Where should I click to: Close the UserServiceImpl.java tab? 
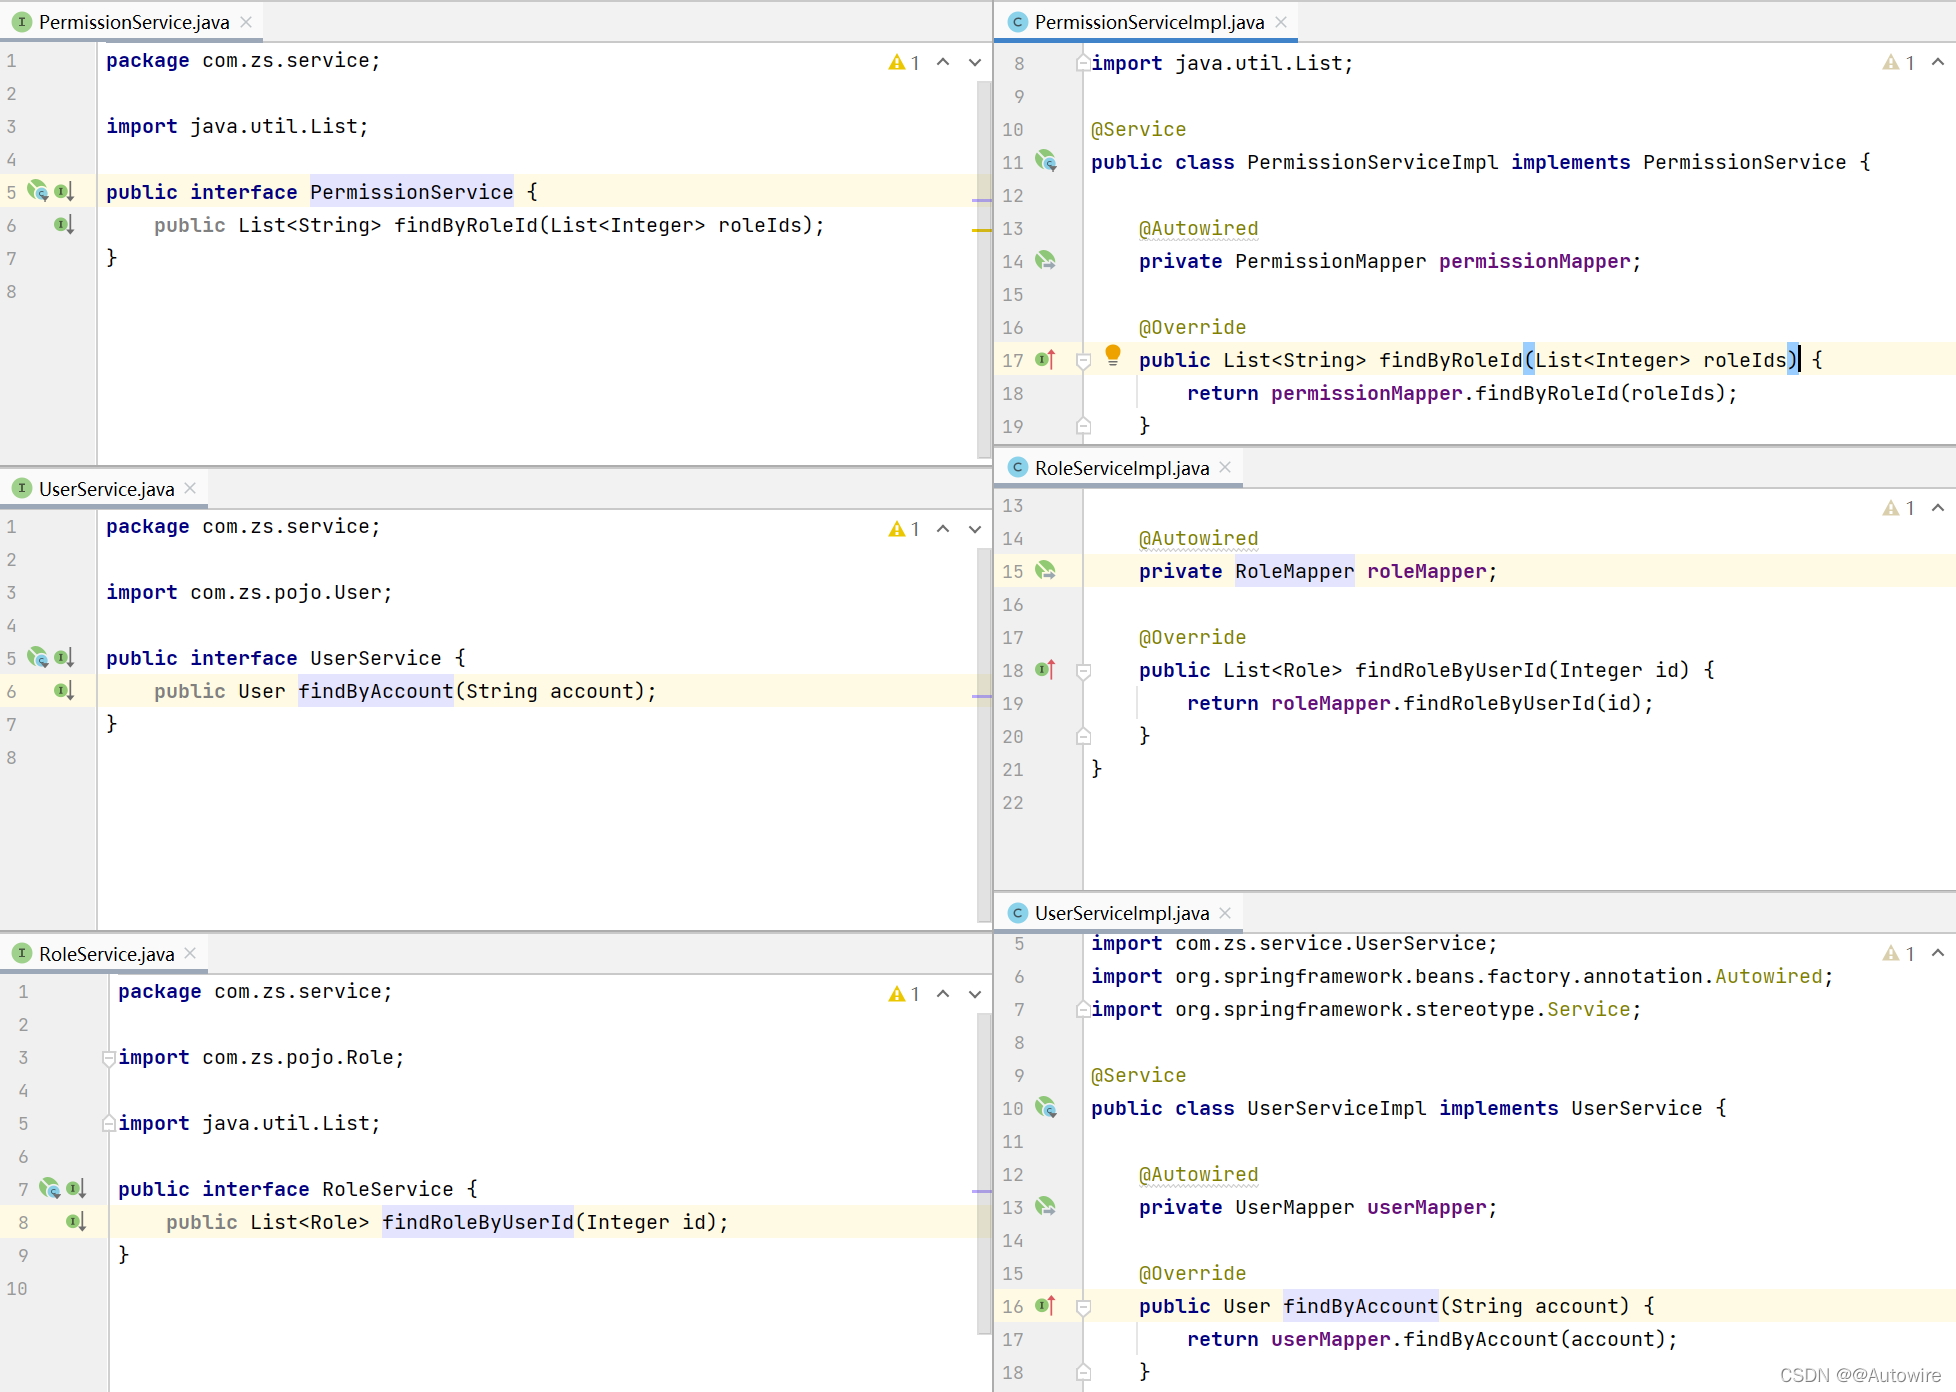(x=1225, y=913)
